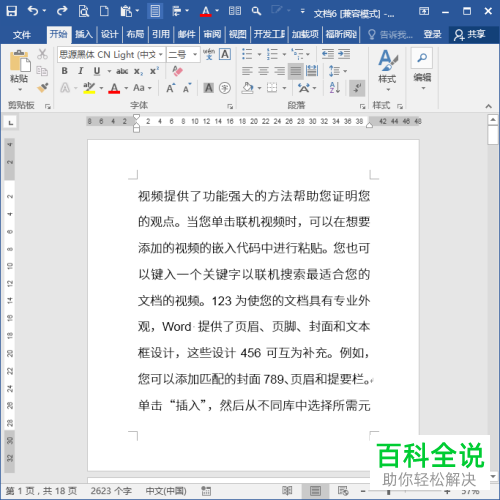This screenshot has height=500, width=500.
Task: Click the vertical scrollbar up arrow
Action: [x=493, y=120]
